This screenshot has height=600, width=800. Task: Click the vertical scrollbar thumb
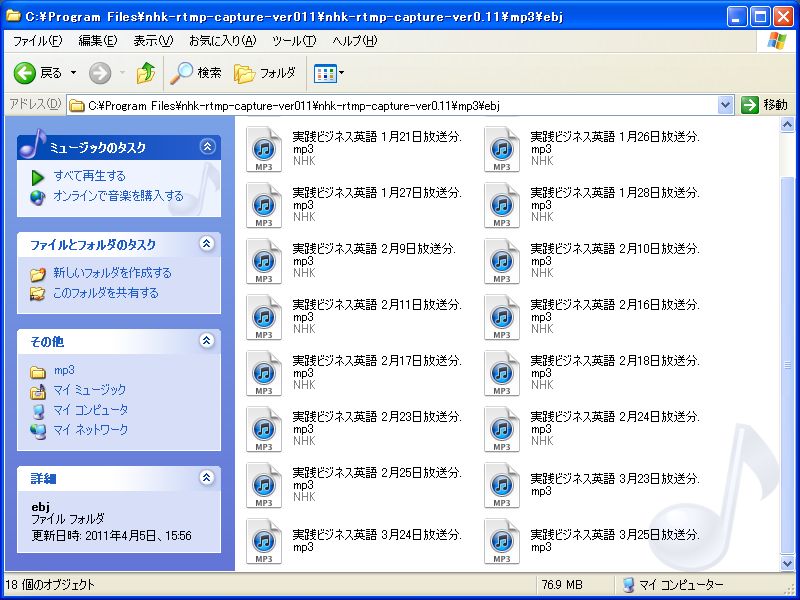point(787,365)
